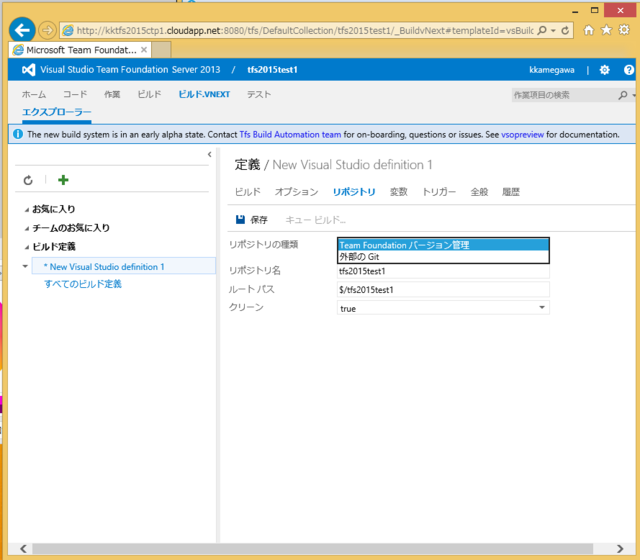
Task: Switch to the 履歴 tab
Action: 511,192
